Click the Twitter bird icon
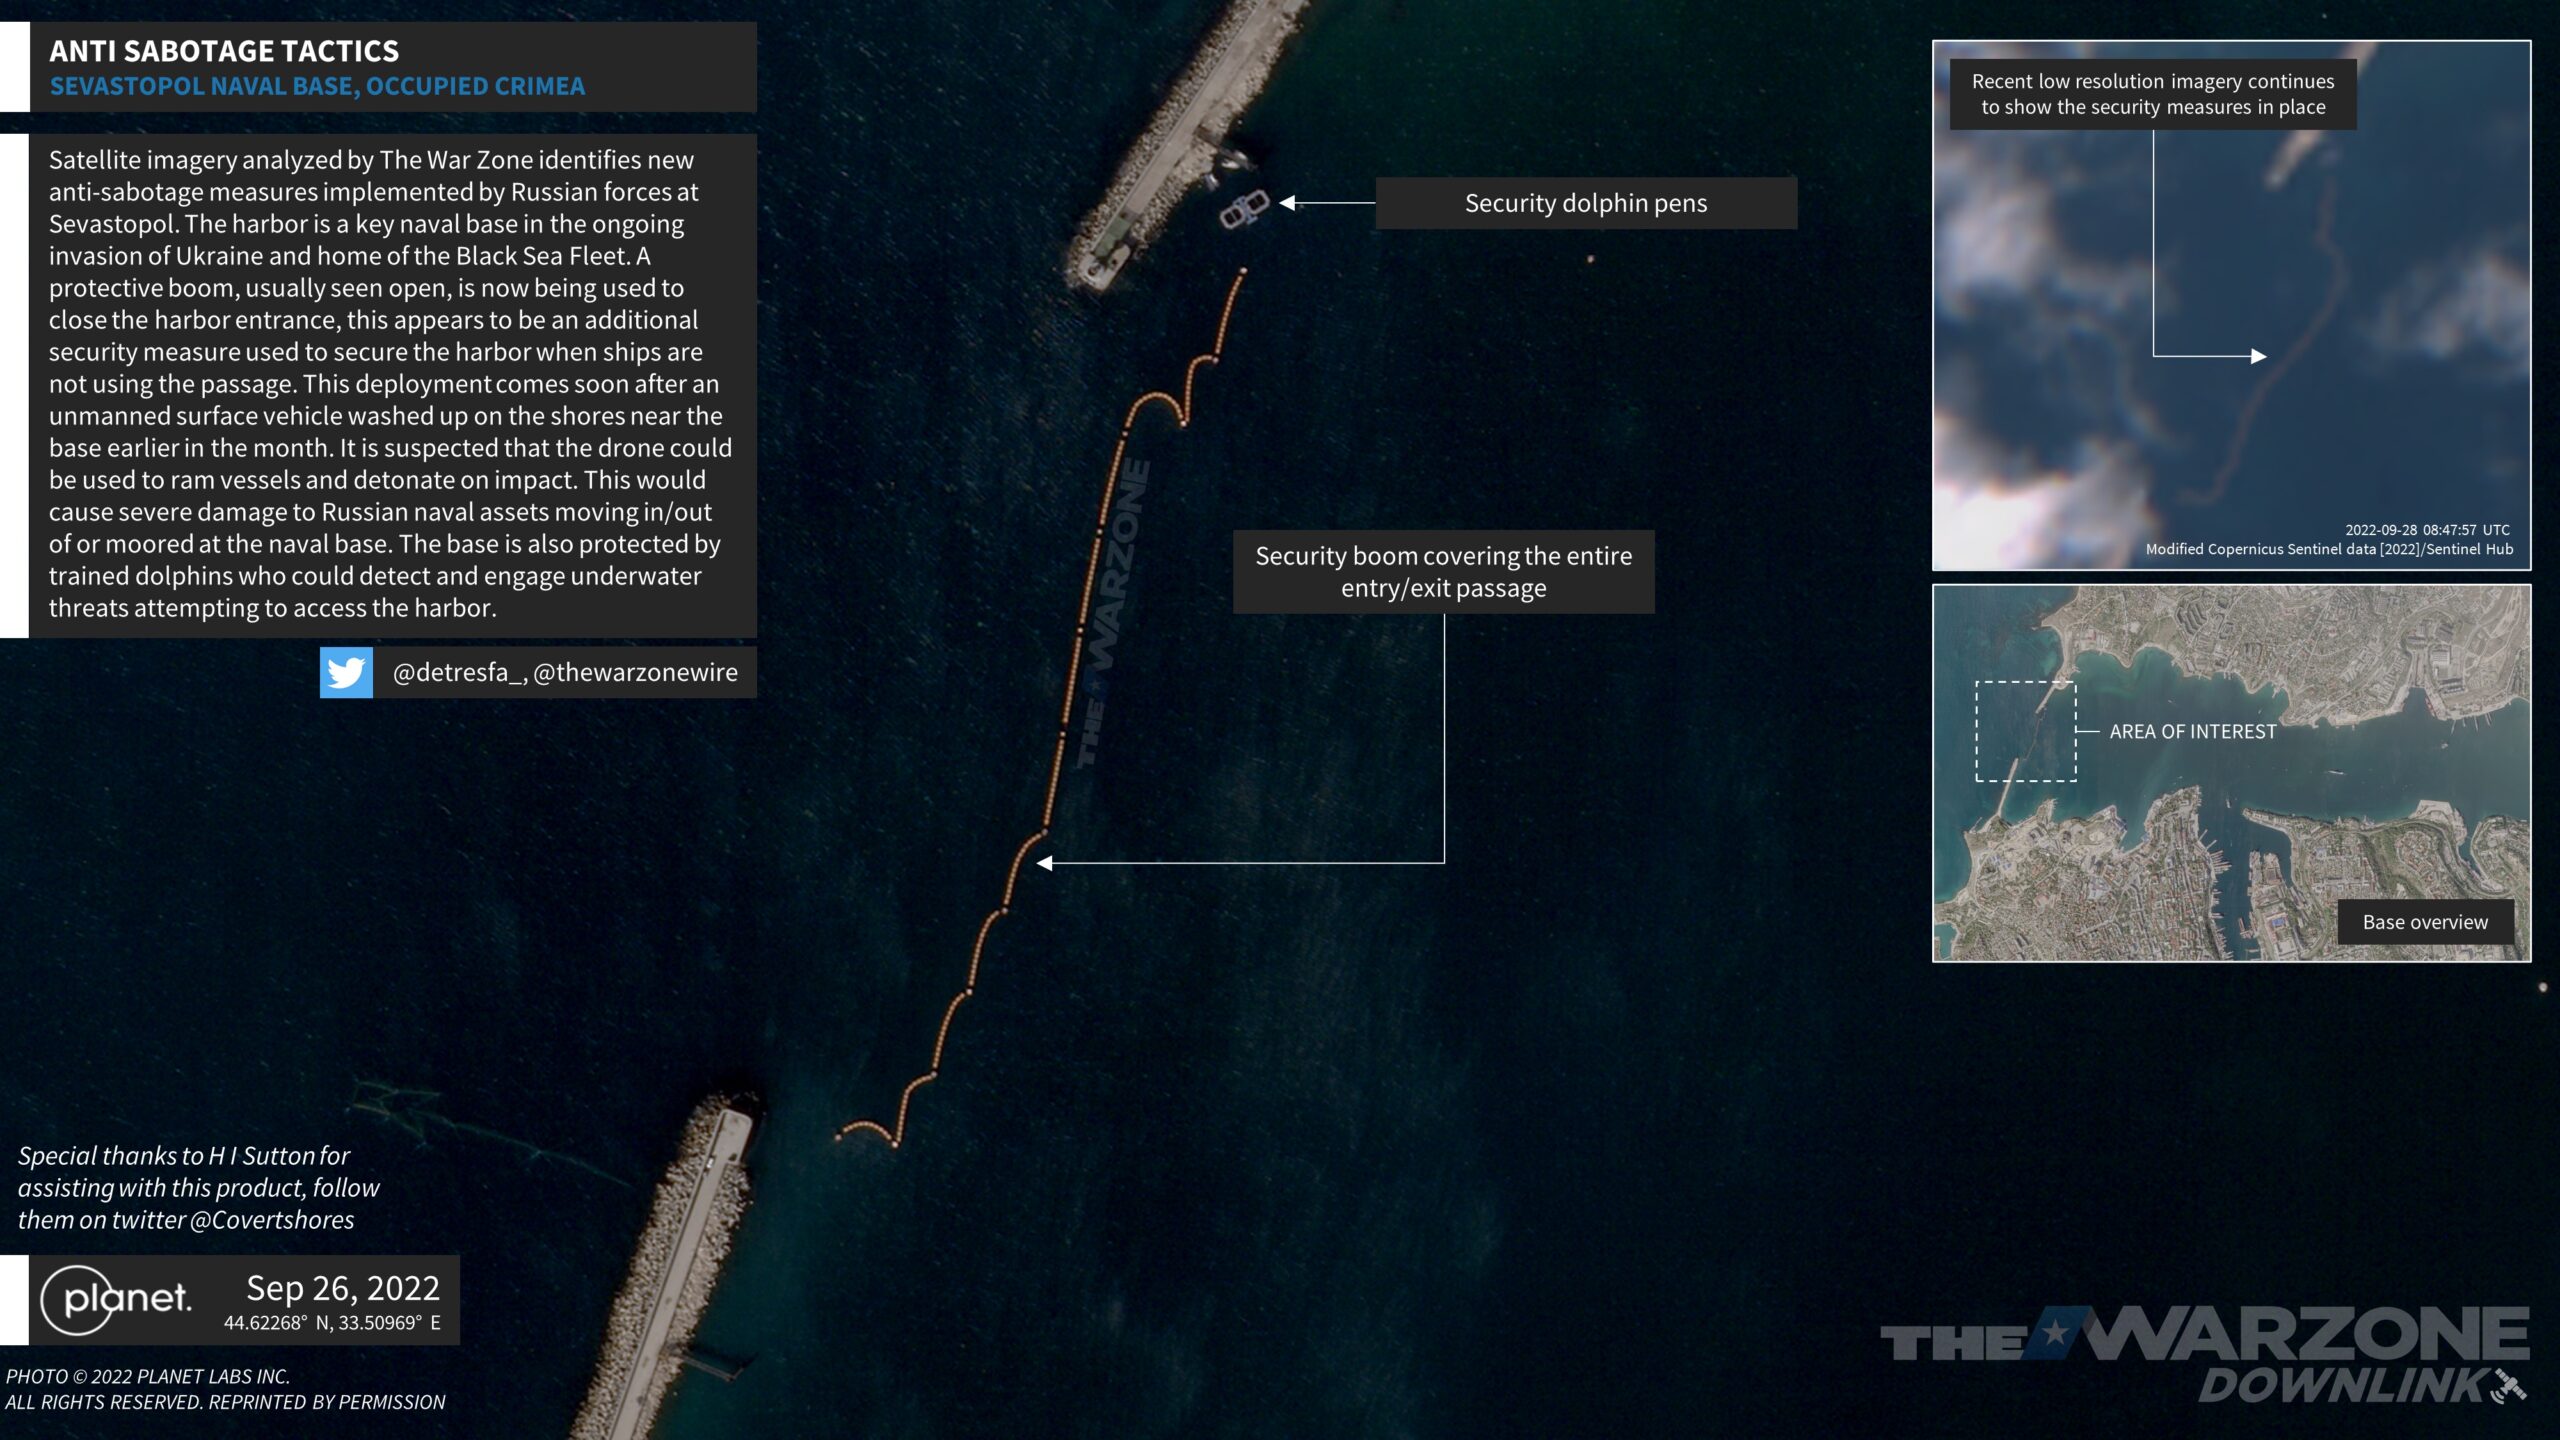Screen dimensions: 2560x1440 (346, 672)
